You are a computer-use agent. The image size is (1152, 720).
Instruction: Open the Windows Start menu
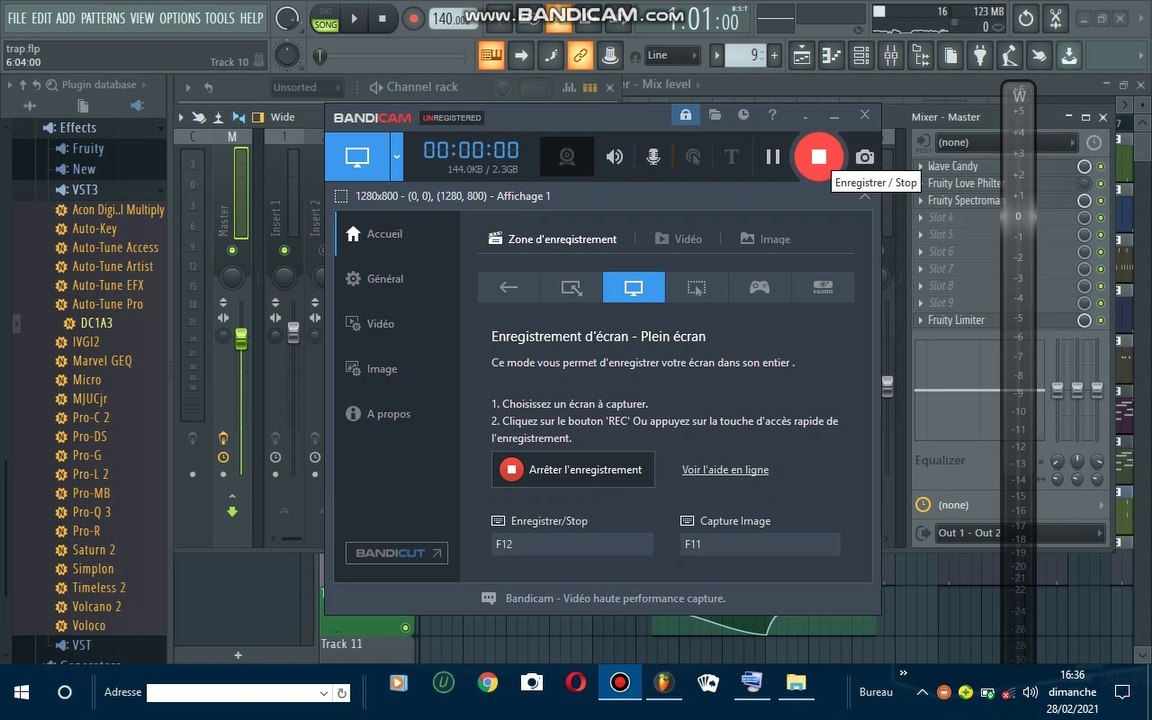point(21,692)
